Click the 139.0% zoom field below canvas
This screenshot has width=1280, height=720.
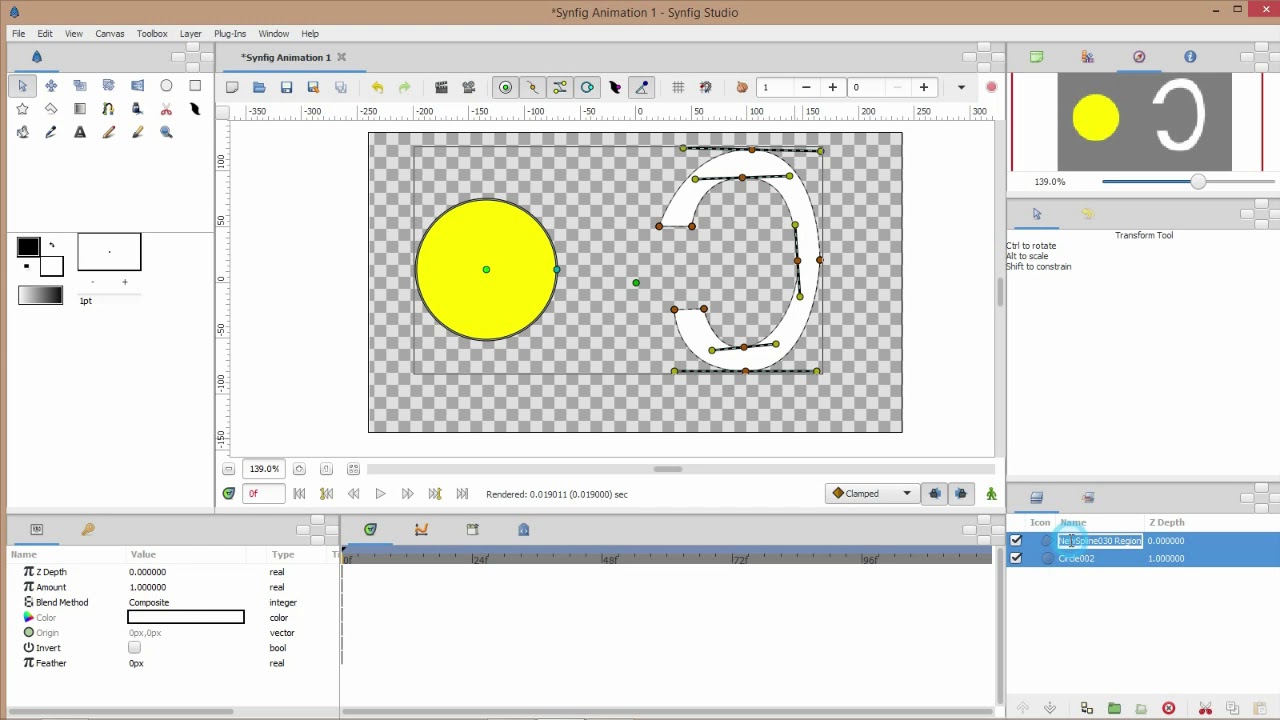click(x=264, y=468)
